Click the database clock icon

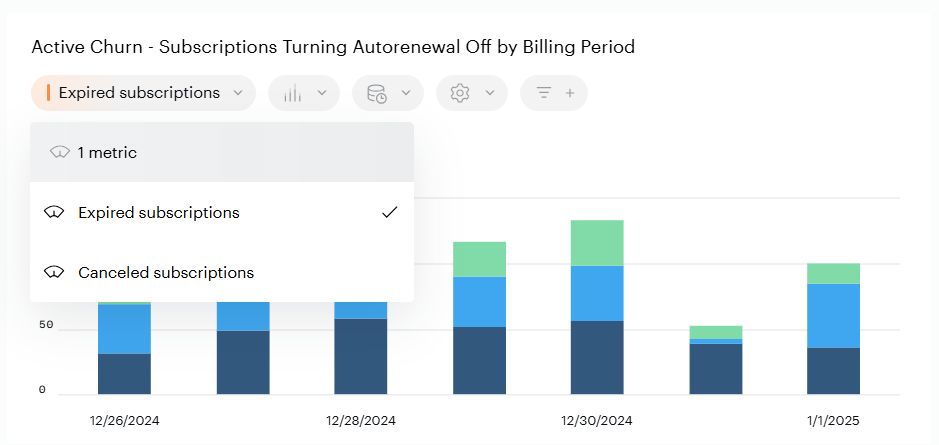pos(377,93)
